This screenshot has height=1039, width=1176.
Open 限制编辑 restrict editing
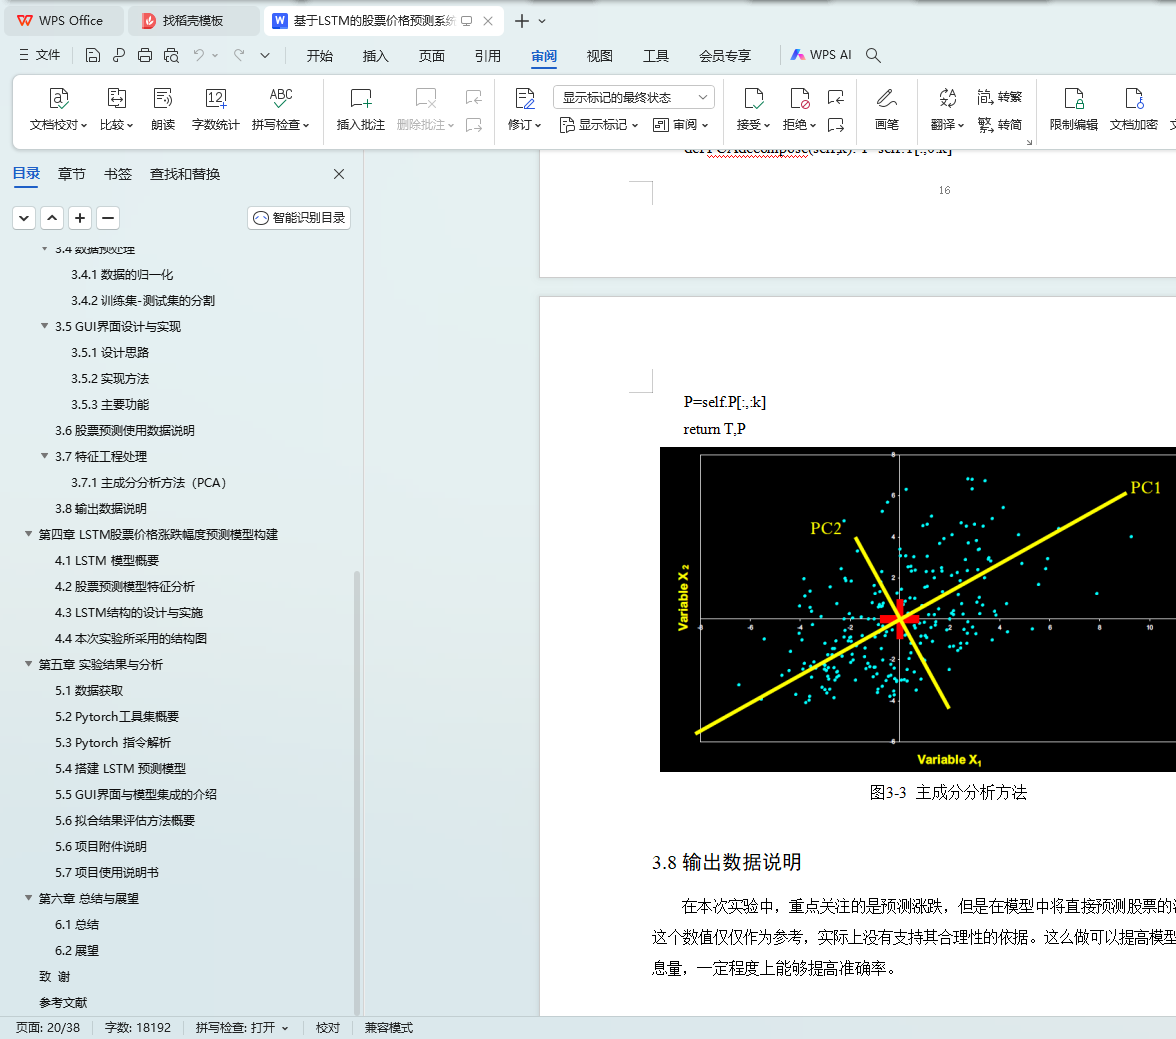tap(1073, 110)
